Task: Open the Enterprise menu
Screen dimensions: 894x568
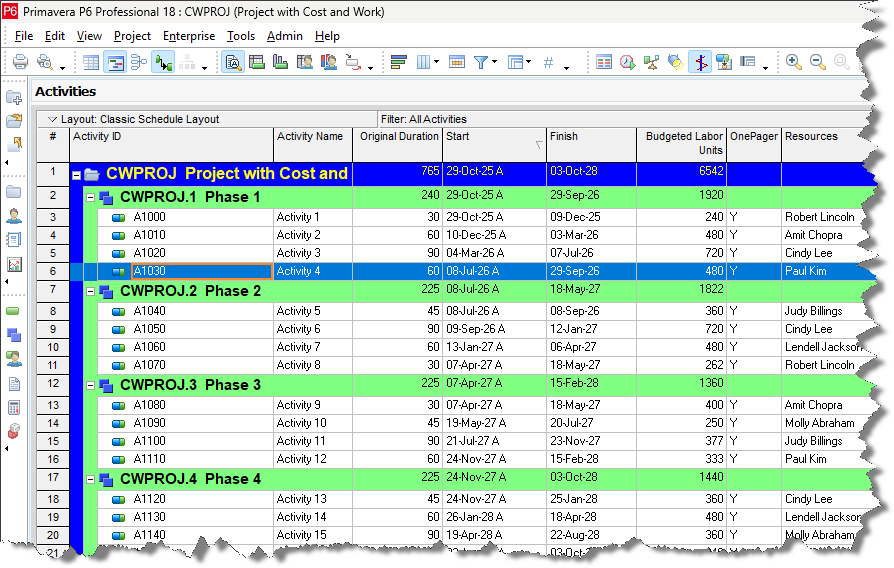Action: 189,36
